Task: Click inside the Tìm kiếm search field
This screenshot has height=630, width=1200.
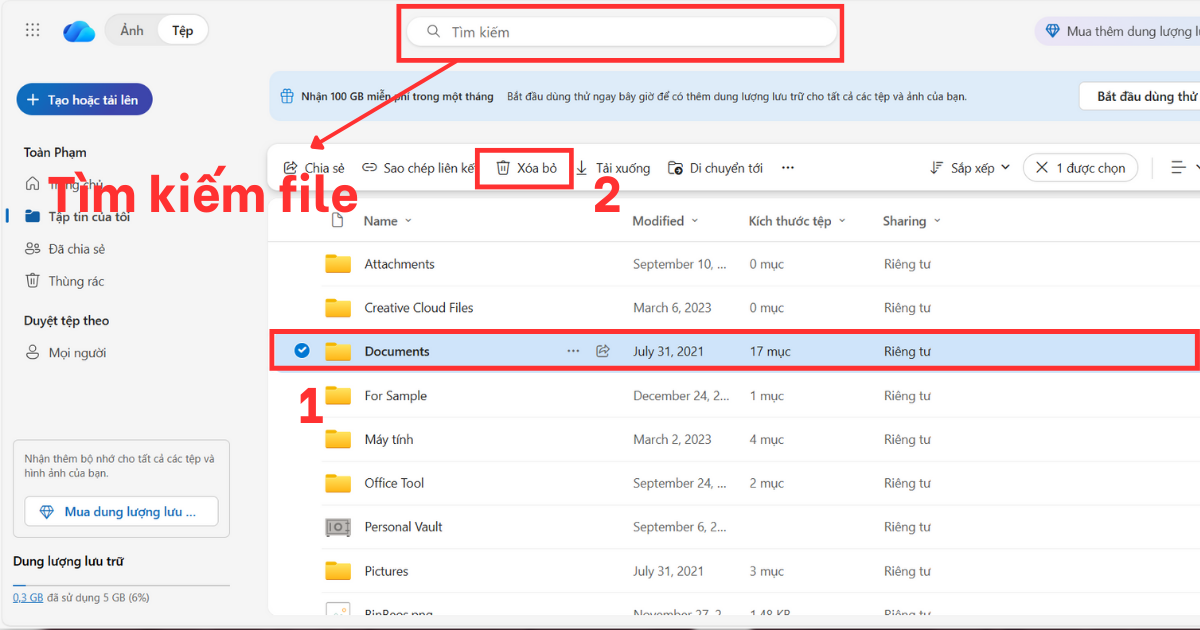Action: [620, 31]
